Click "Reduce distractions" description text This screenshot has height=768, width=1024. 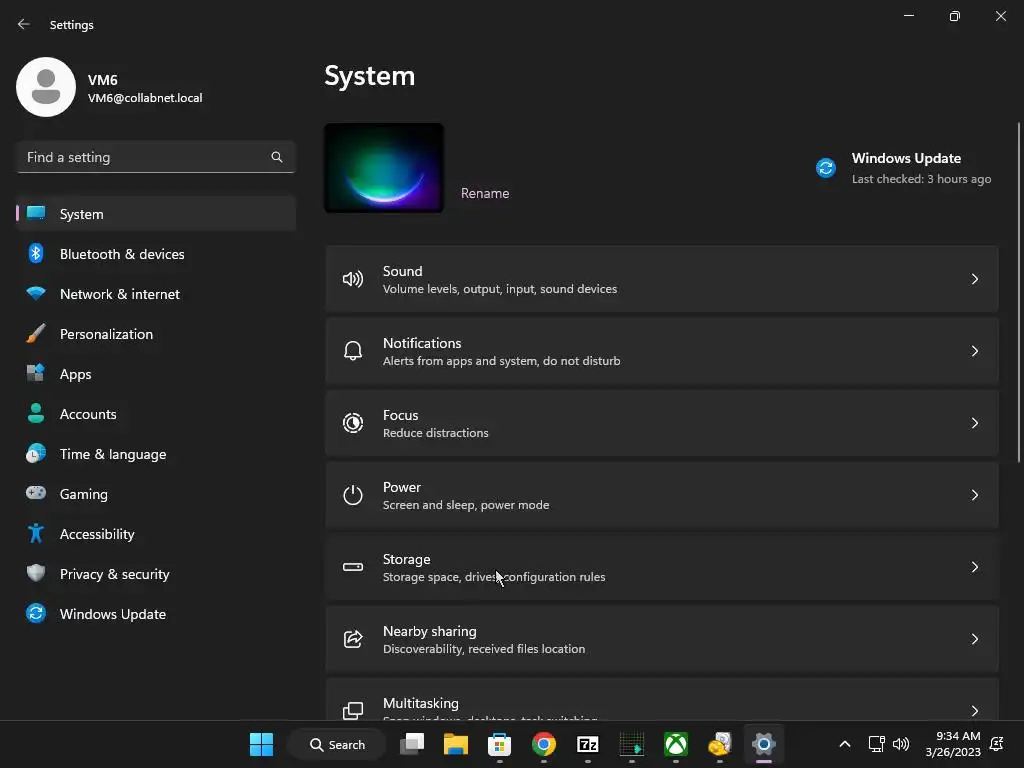point(436,433)
